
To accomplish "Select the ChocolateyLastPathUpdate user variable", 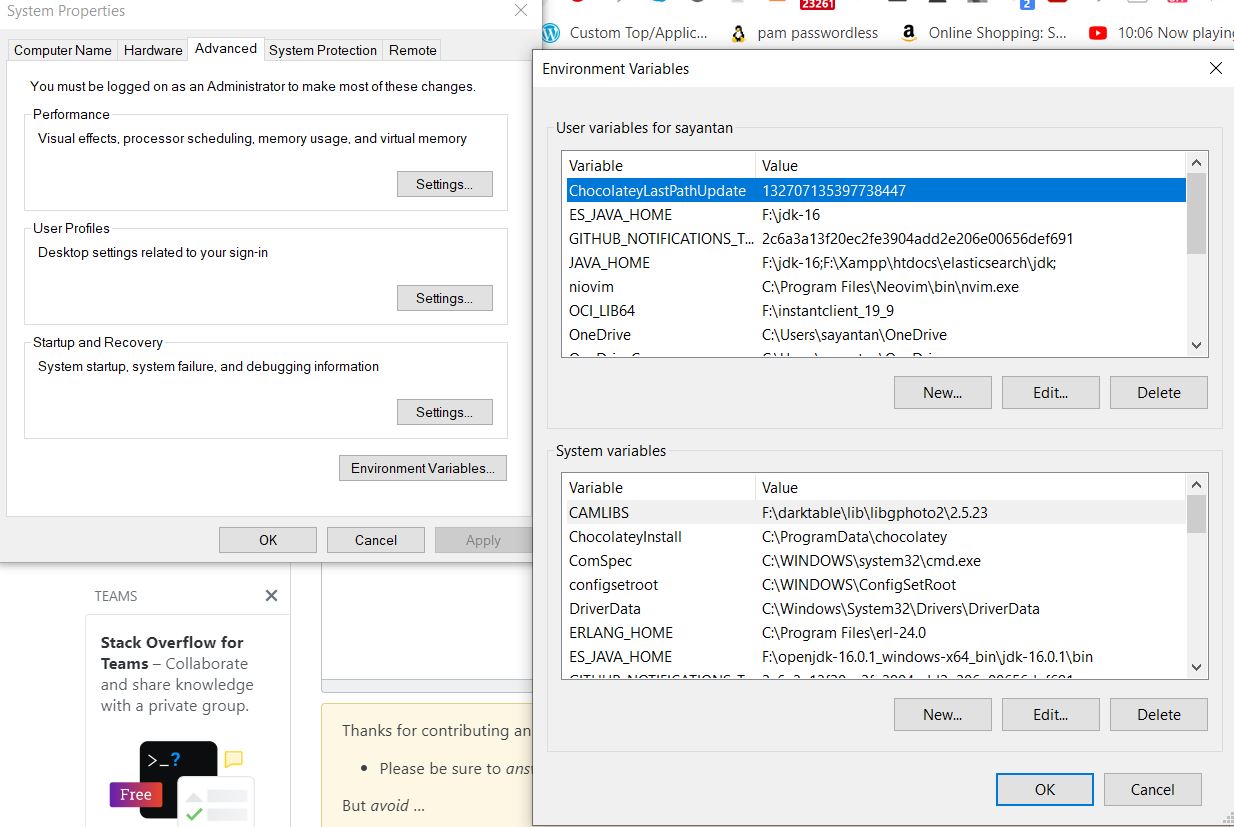I will (875, 190).
